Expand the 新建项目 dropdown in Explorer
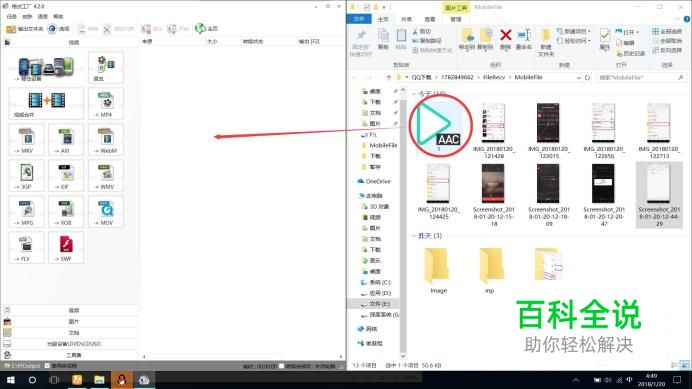This screenshot has width=692, height=389. [x=574, y=31]
